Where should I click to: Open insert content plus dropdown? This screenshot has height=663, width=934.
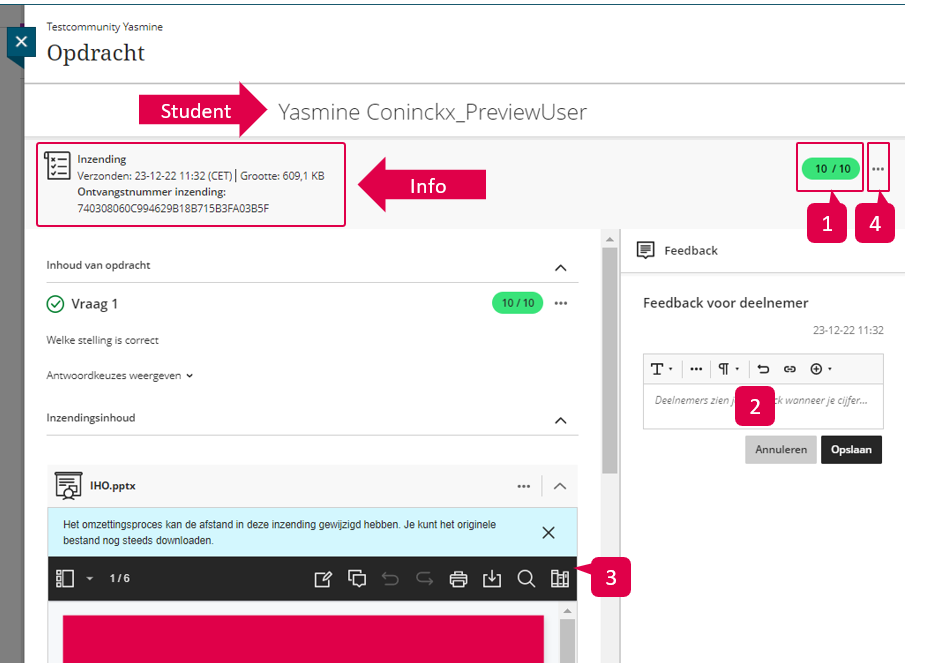tap(820, 369)
